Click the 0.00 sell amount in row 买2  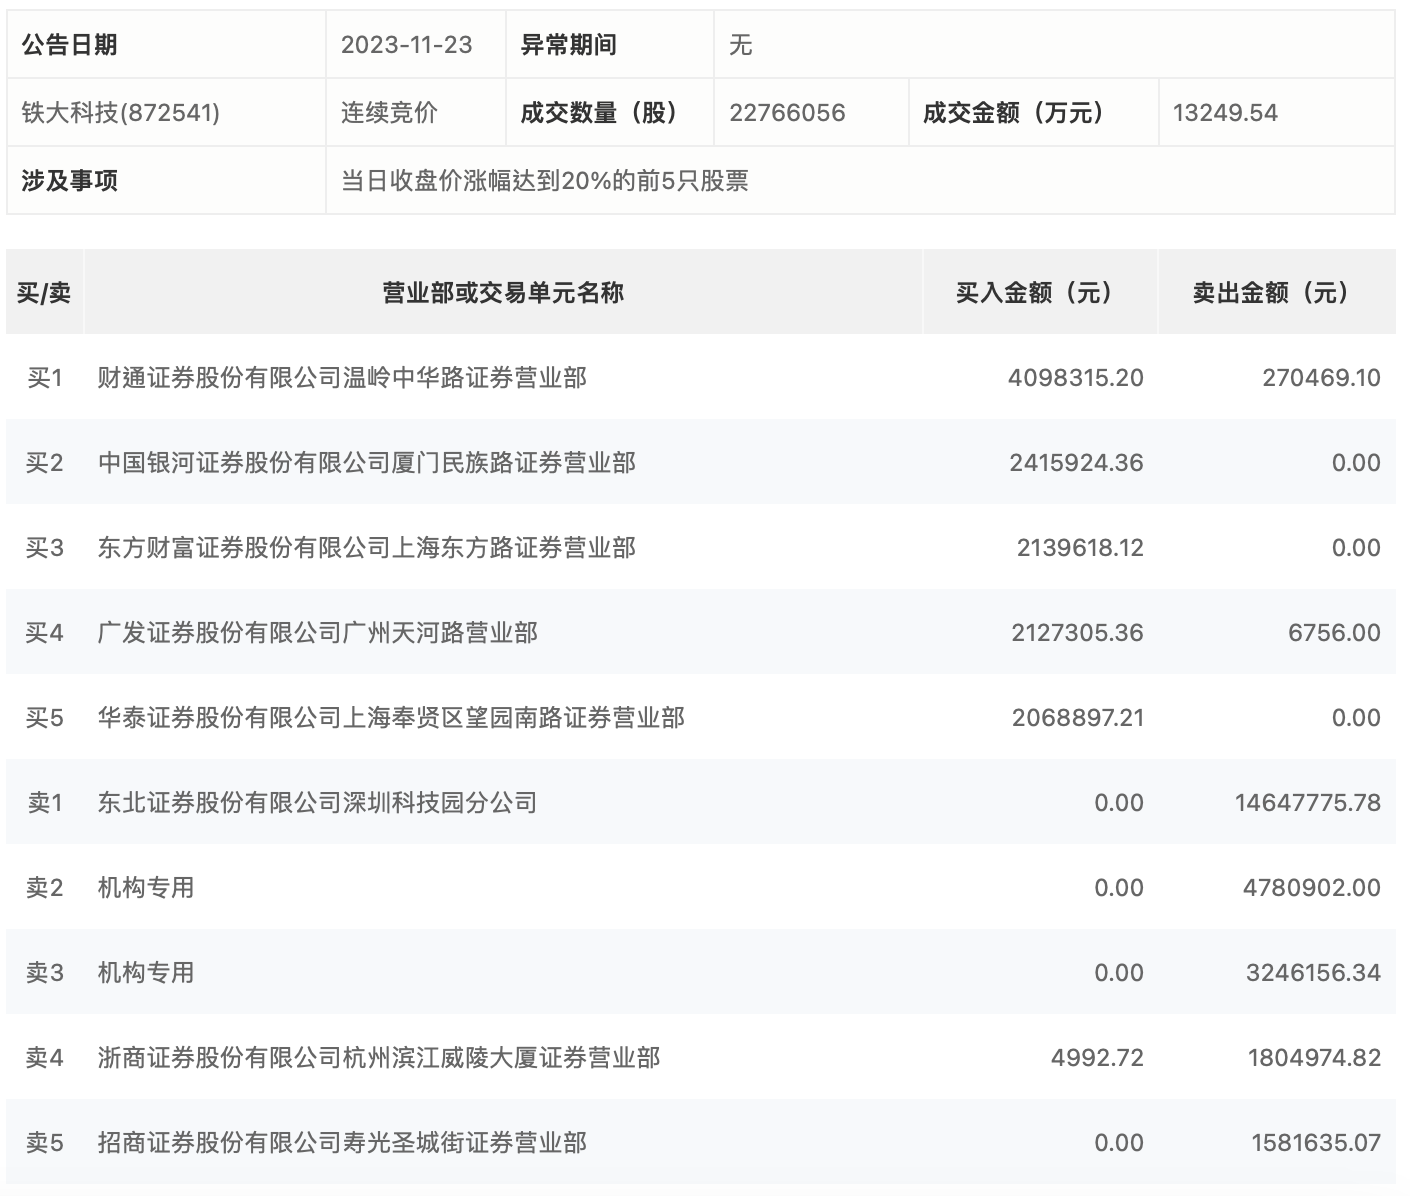(x=1356, y=463)
